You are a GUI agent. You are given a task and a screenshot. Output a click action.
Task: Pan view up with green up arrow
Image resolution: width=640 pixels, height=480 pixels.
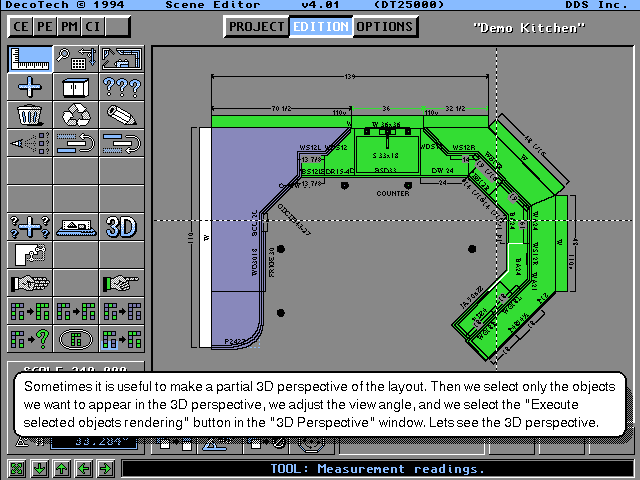(62, 468)
